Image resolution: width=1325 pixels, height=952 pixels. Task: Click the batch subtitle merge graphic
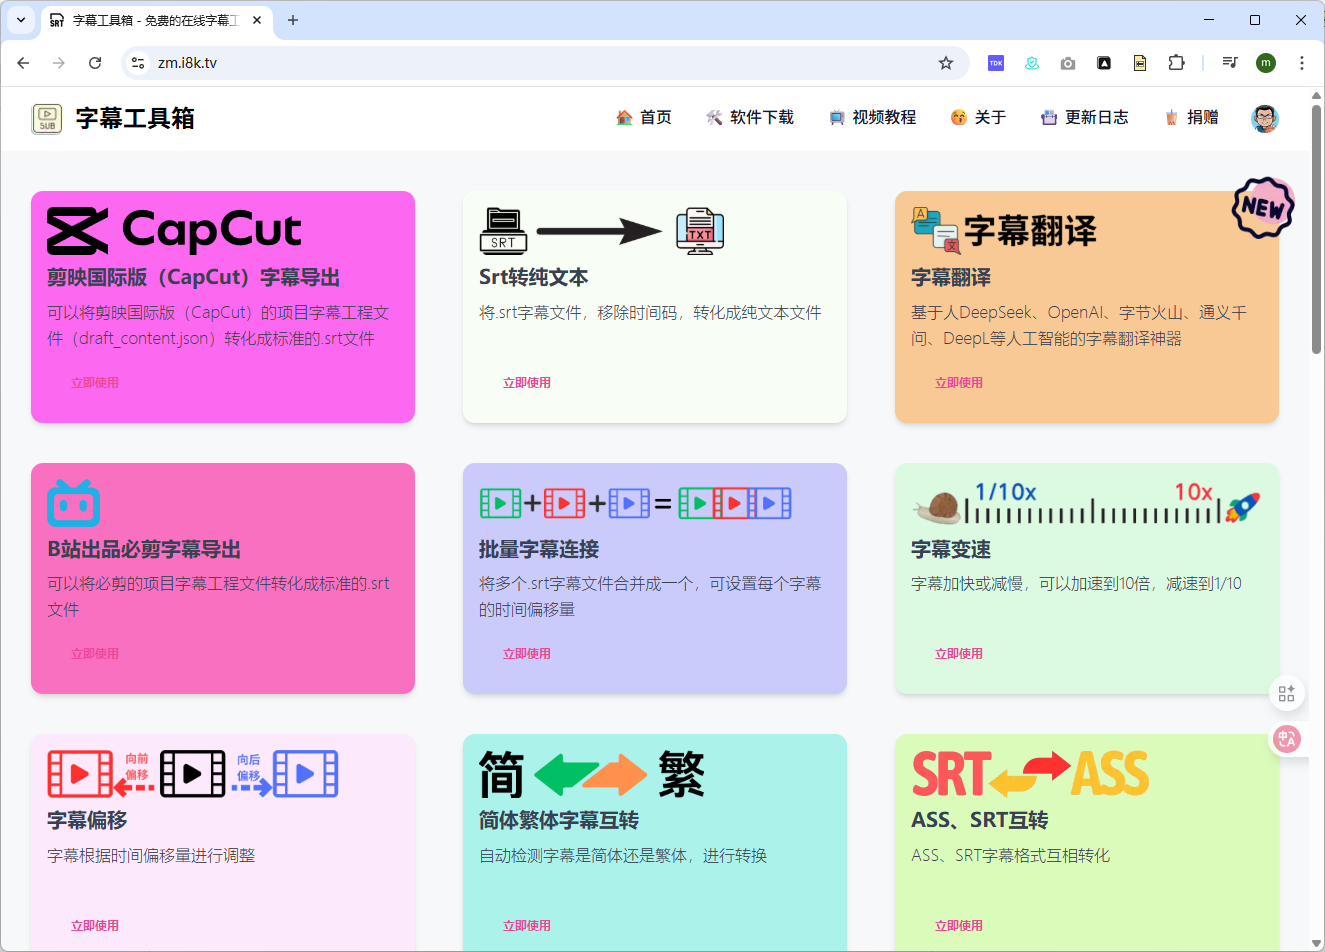click(x=636, y=503)
